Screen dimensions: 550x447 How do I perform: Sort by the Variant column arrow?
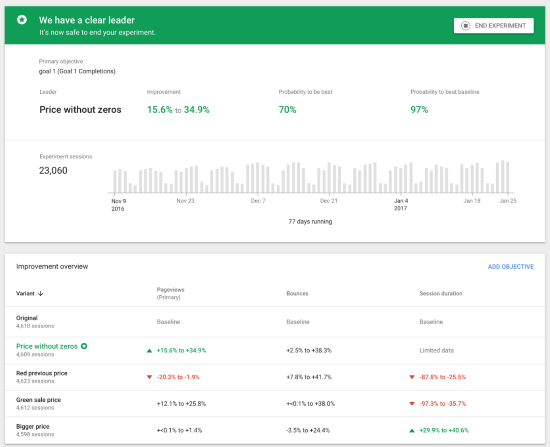tap(40, 293)
